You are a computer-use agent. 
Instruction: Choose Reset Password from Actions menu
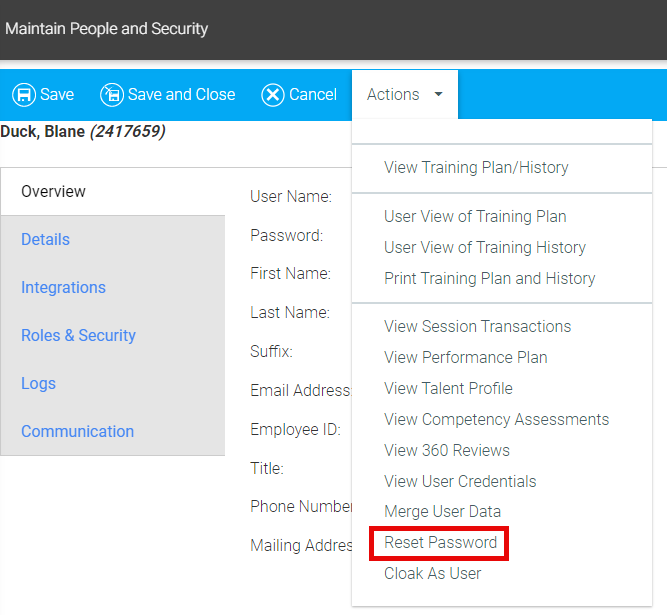[x=440, y=542]
